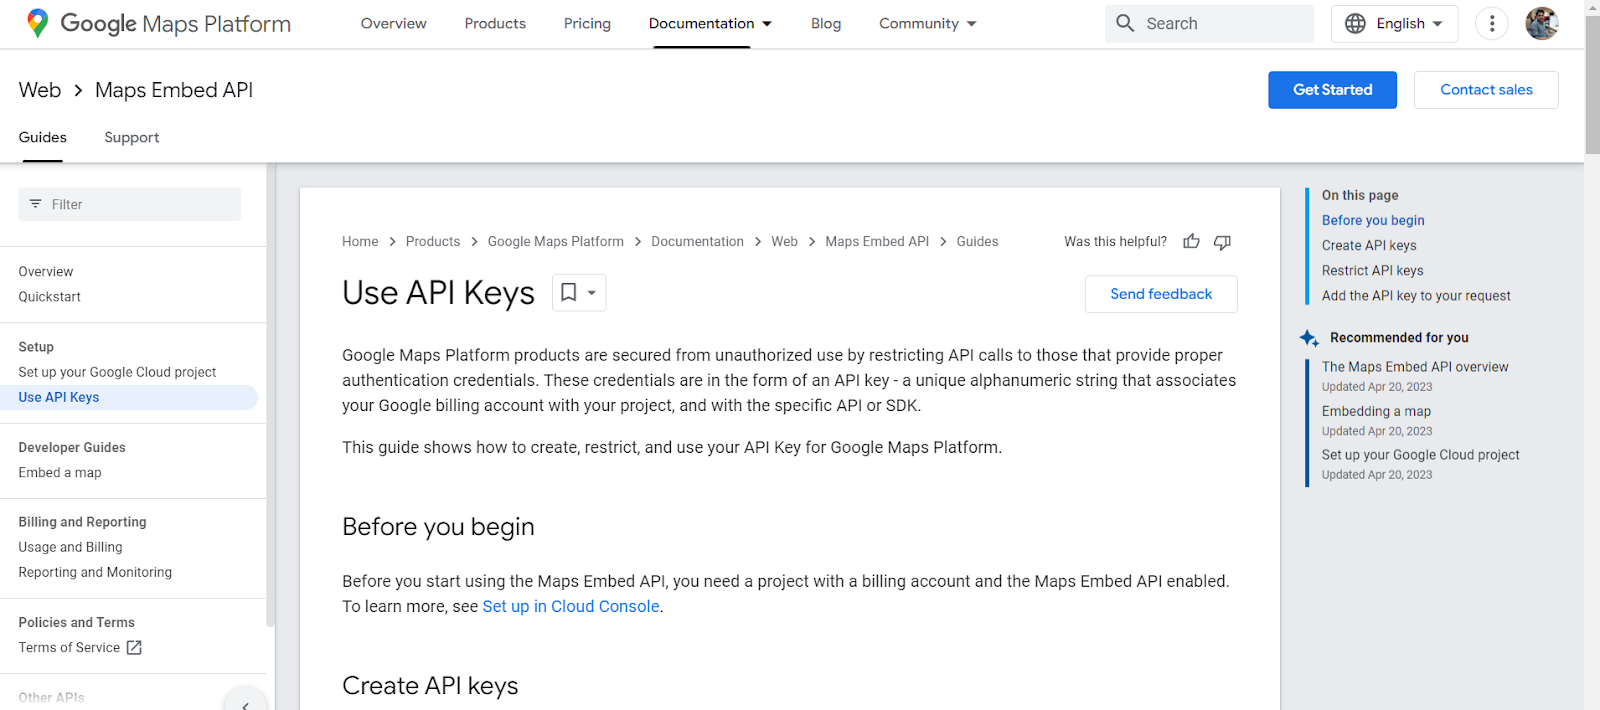
Task: Open the Pricing top navigation item
Action: (x=587, y=23)
